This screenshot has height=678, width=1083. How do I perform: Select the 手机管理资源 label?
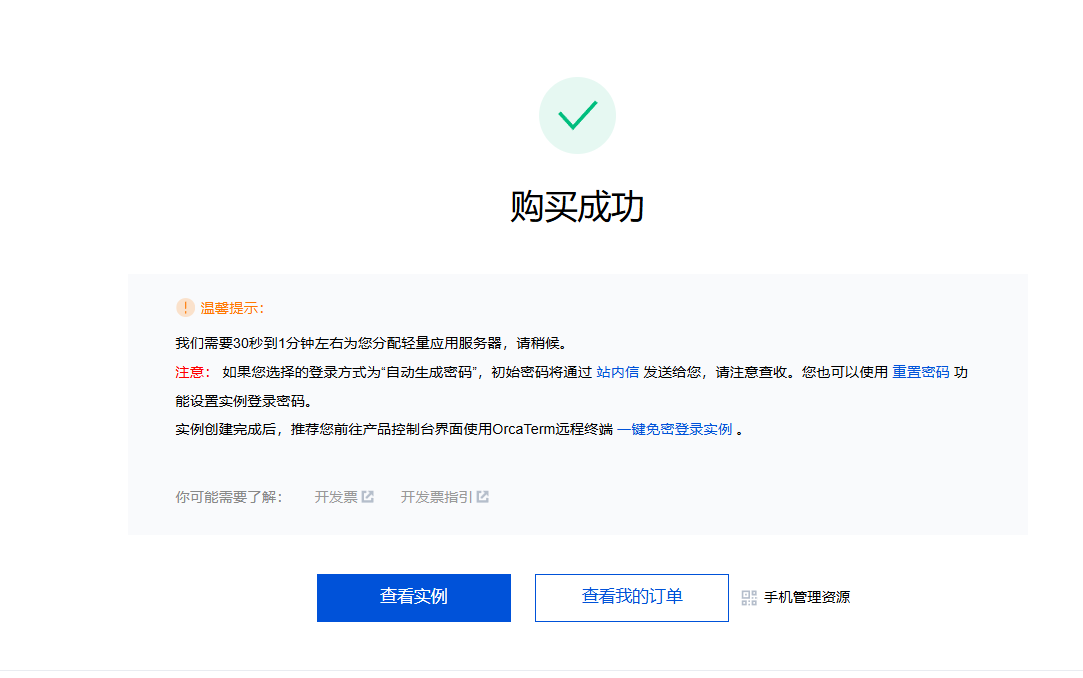coord(806,598)
